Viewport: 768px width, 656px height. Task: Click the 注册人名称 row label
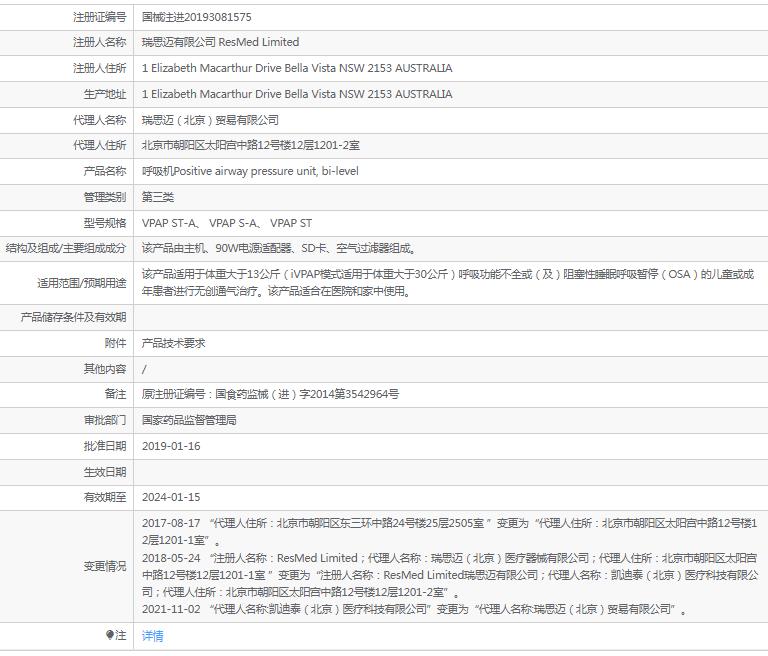99,42
